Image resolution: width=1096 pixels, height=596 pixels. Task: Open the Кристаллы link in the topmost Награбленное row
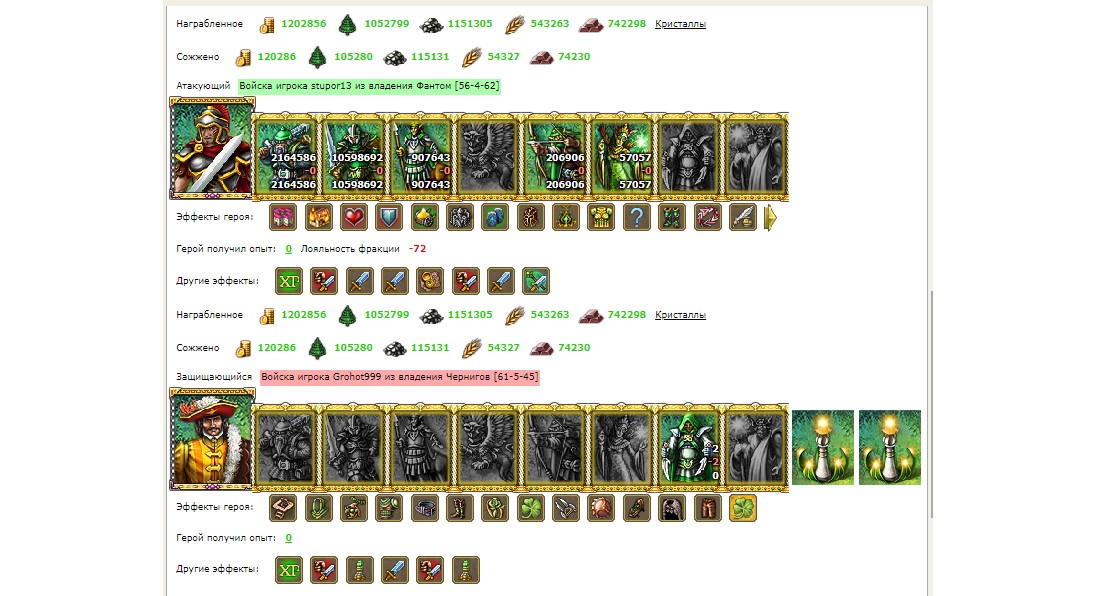pyautogui.click(x=680, y=24)
